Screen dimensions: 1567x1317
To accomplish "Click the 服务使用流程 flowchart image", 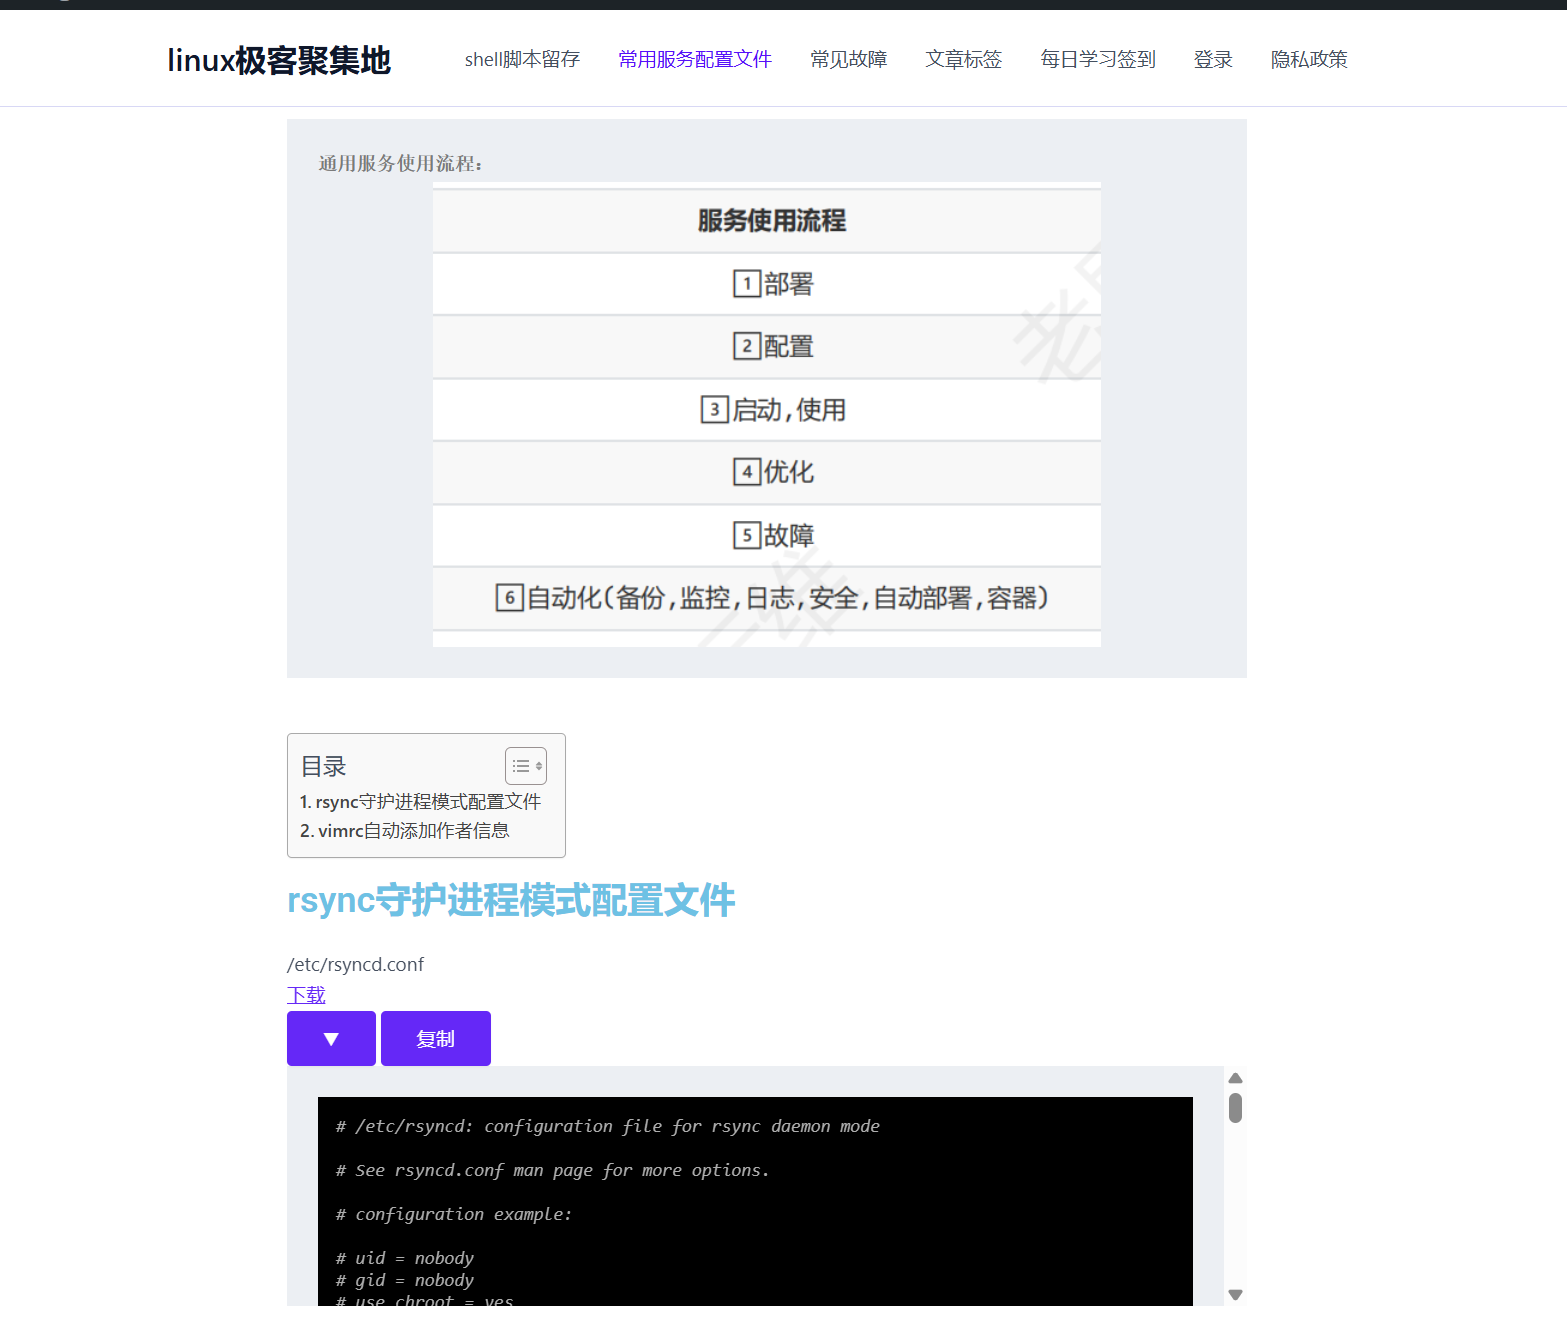I will coord(766,414).
